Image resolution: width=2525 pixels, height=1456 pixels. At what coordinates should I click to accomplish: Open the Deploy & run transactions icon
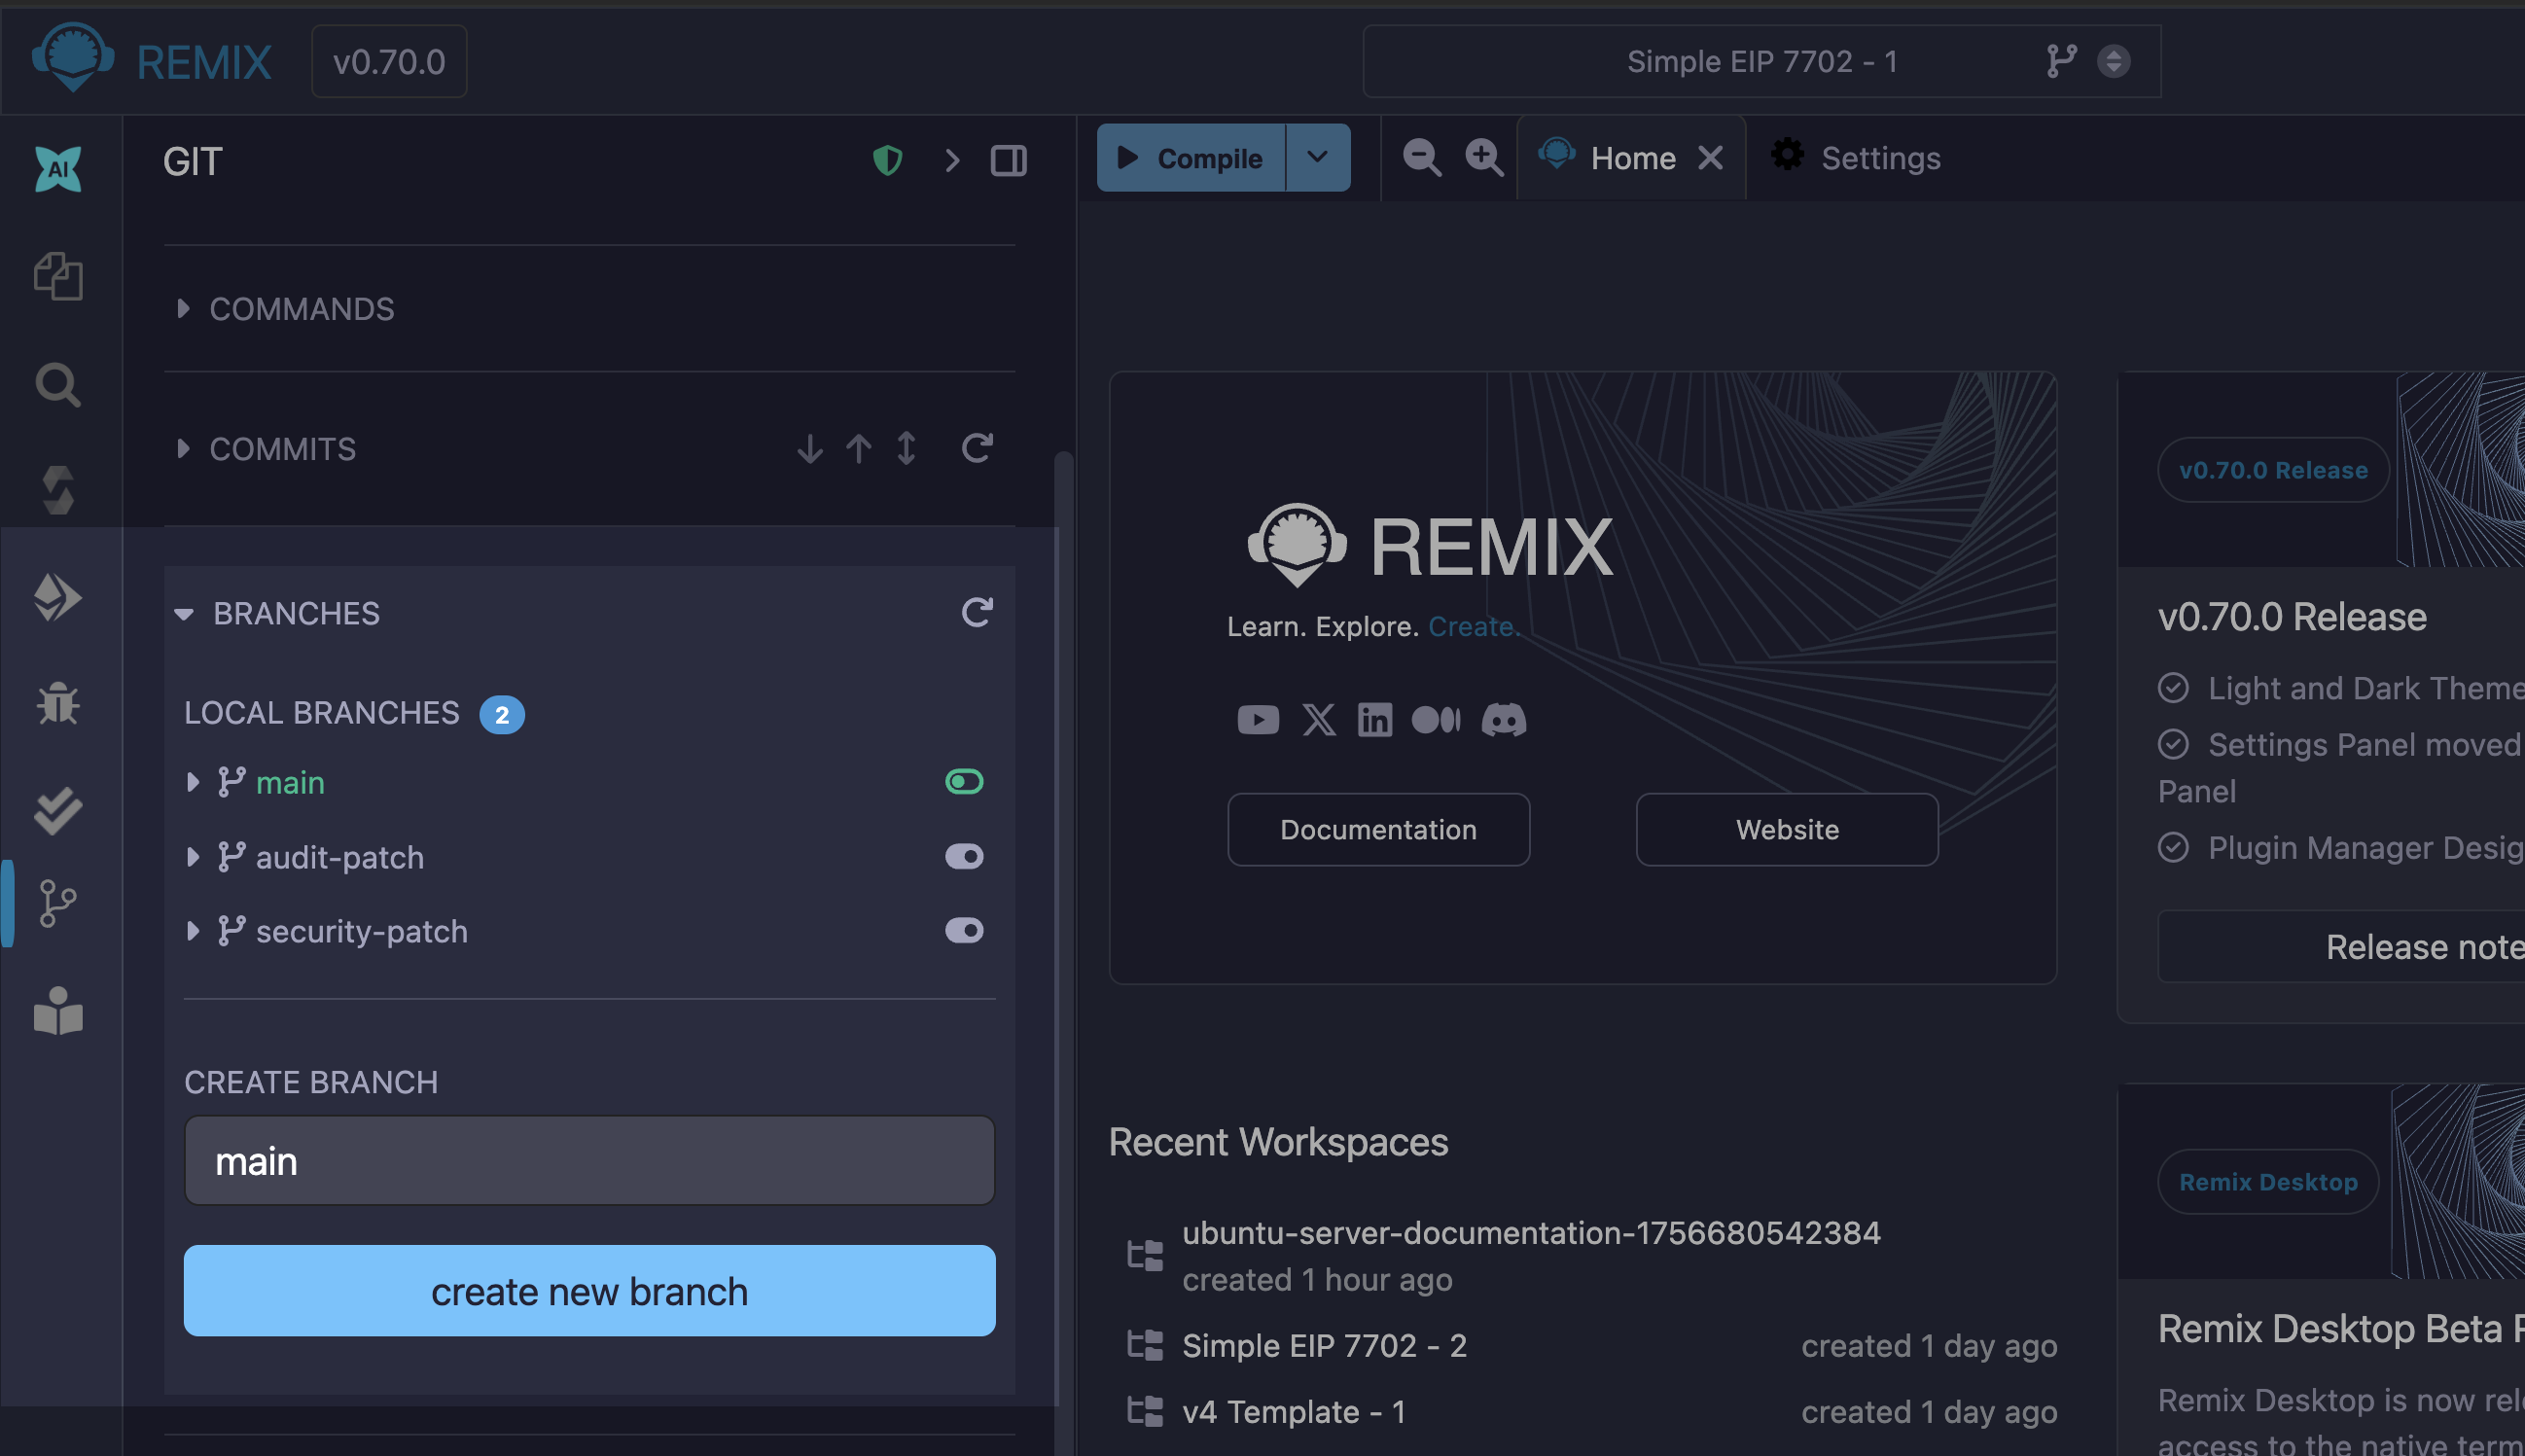click(58, 597)
